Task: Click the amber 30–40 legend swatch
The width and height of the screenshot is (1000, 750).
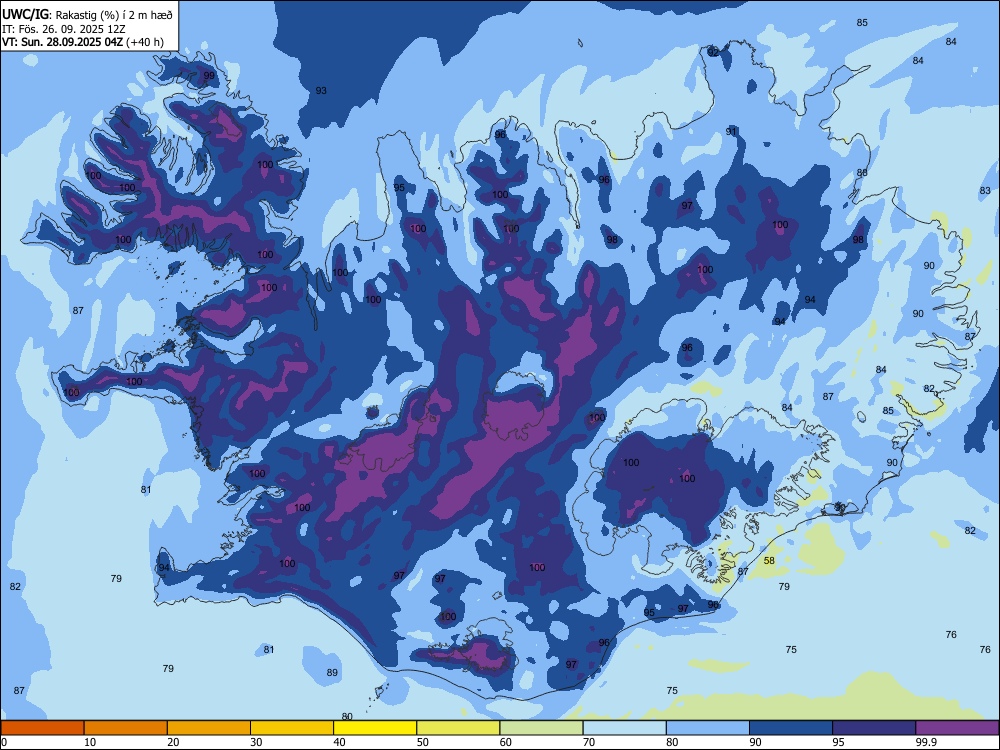Action: (292, 728)
